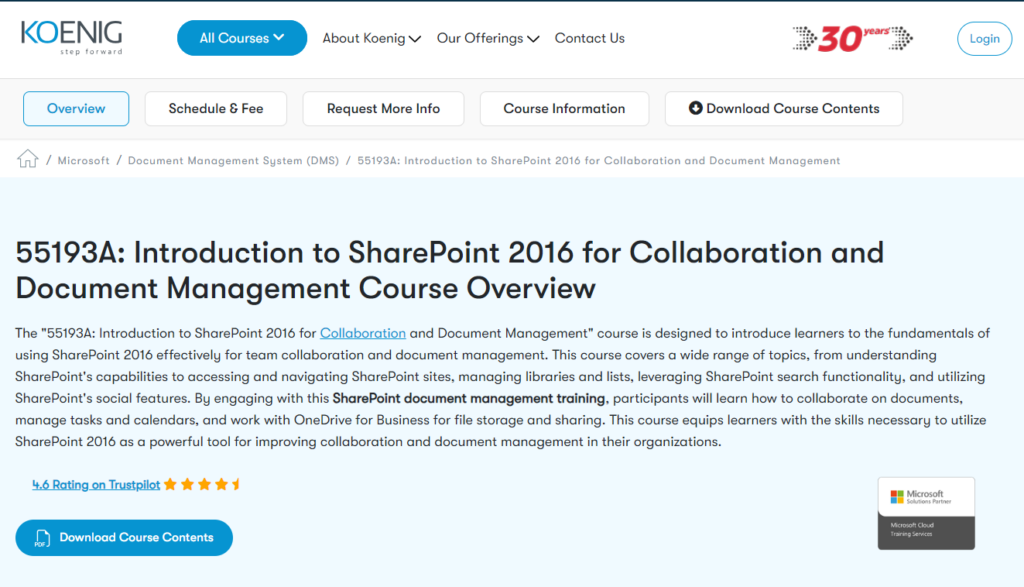This screenshot has height=587, width=1024.
Task: Select the Overview tab
Action: 76,108
